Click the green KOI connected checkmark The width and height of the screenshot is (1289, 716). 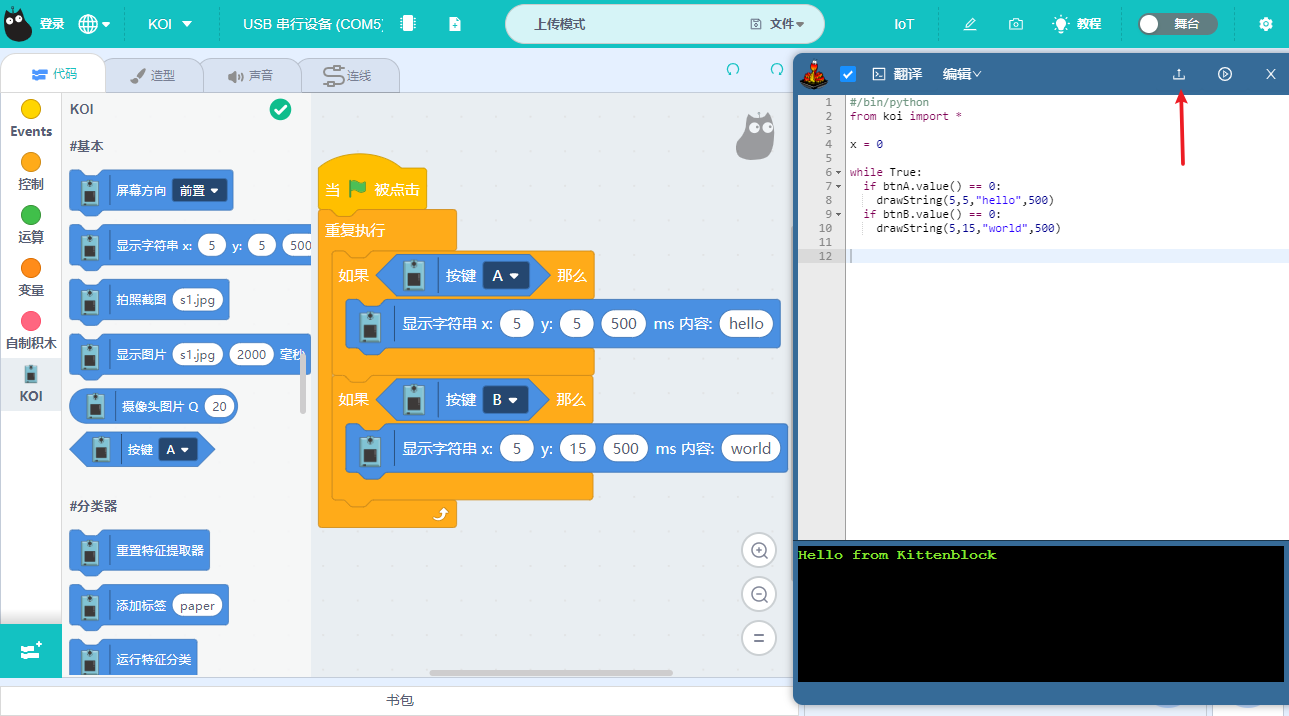pos(280,110)
